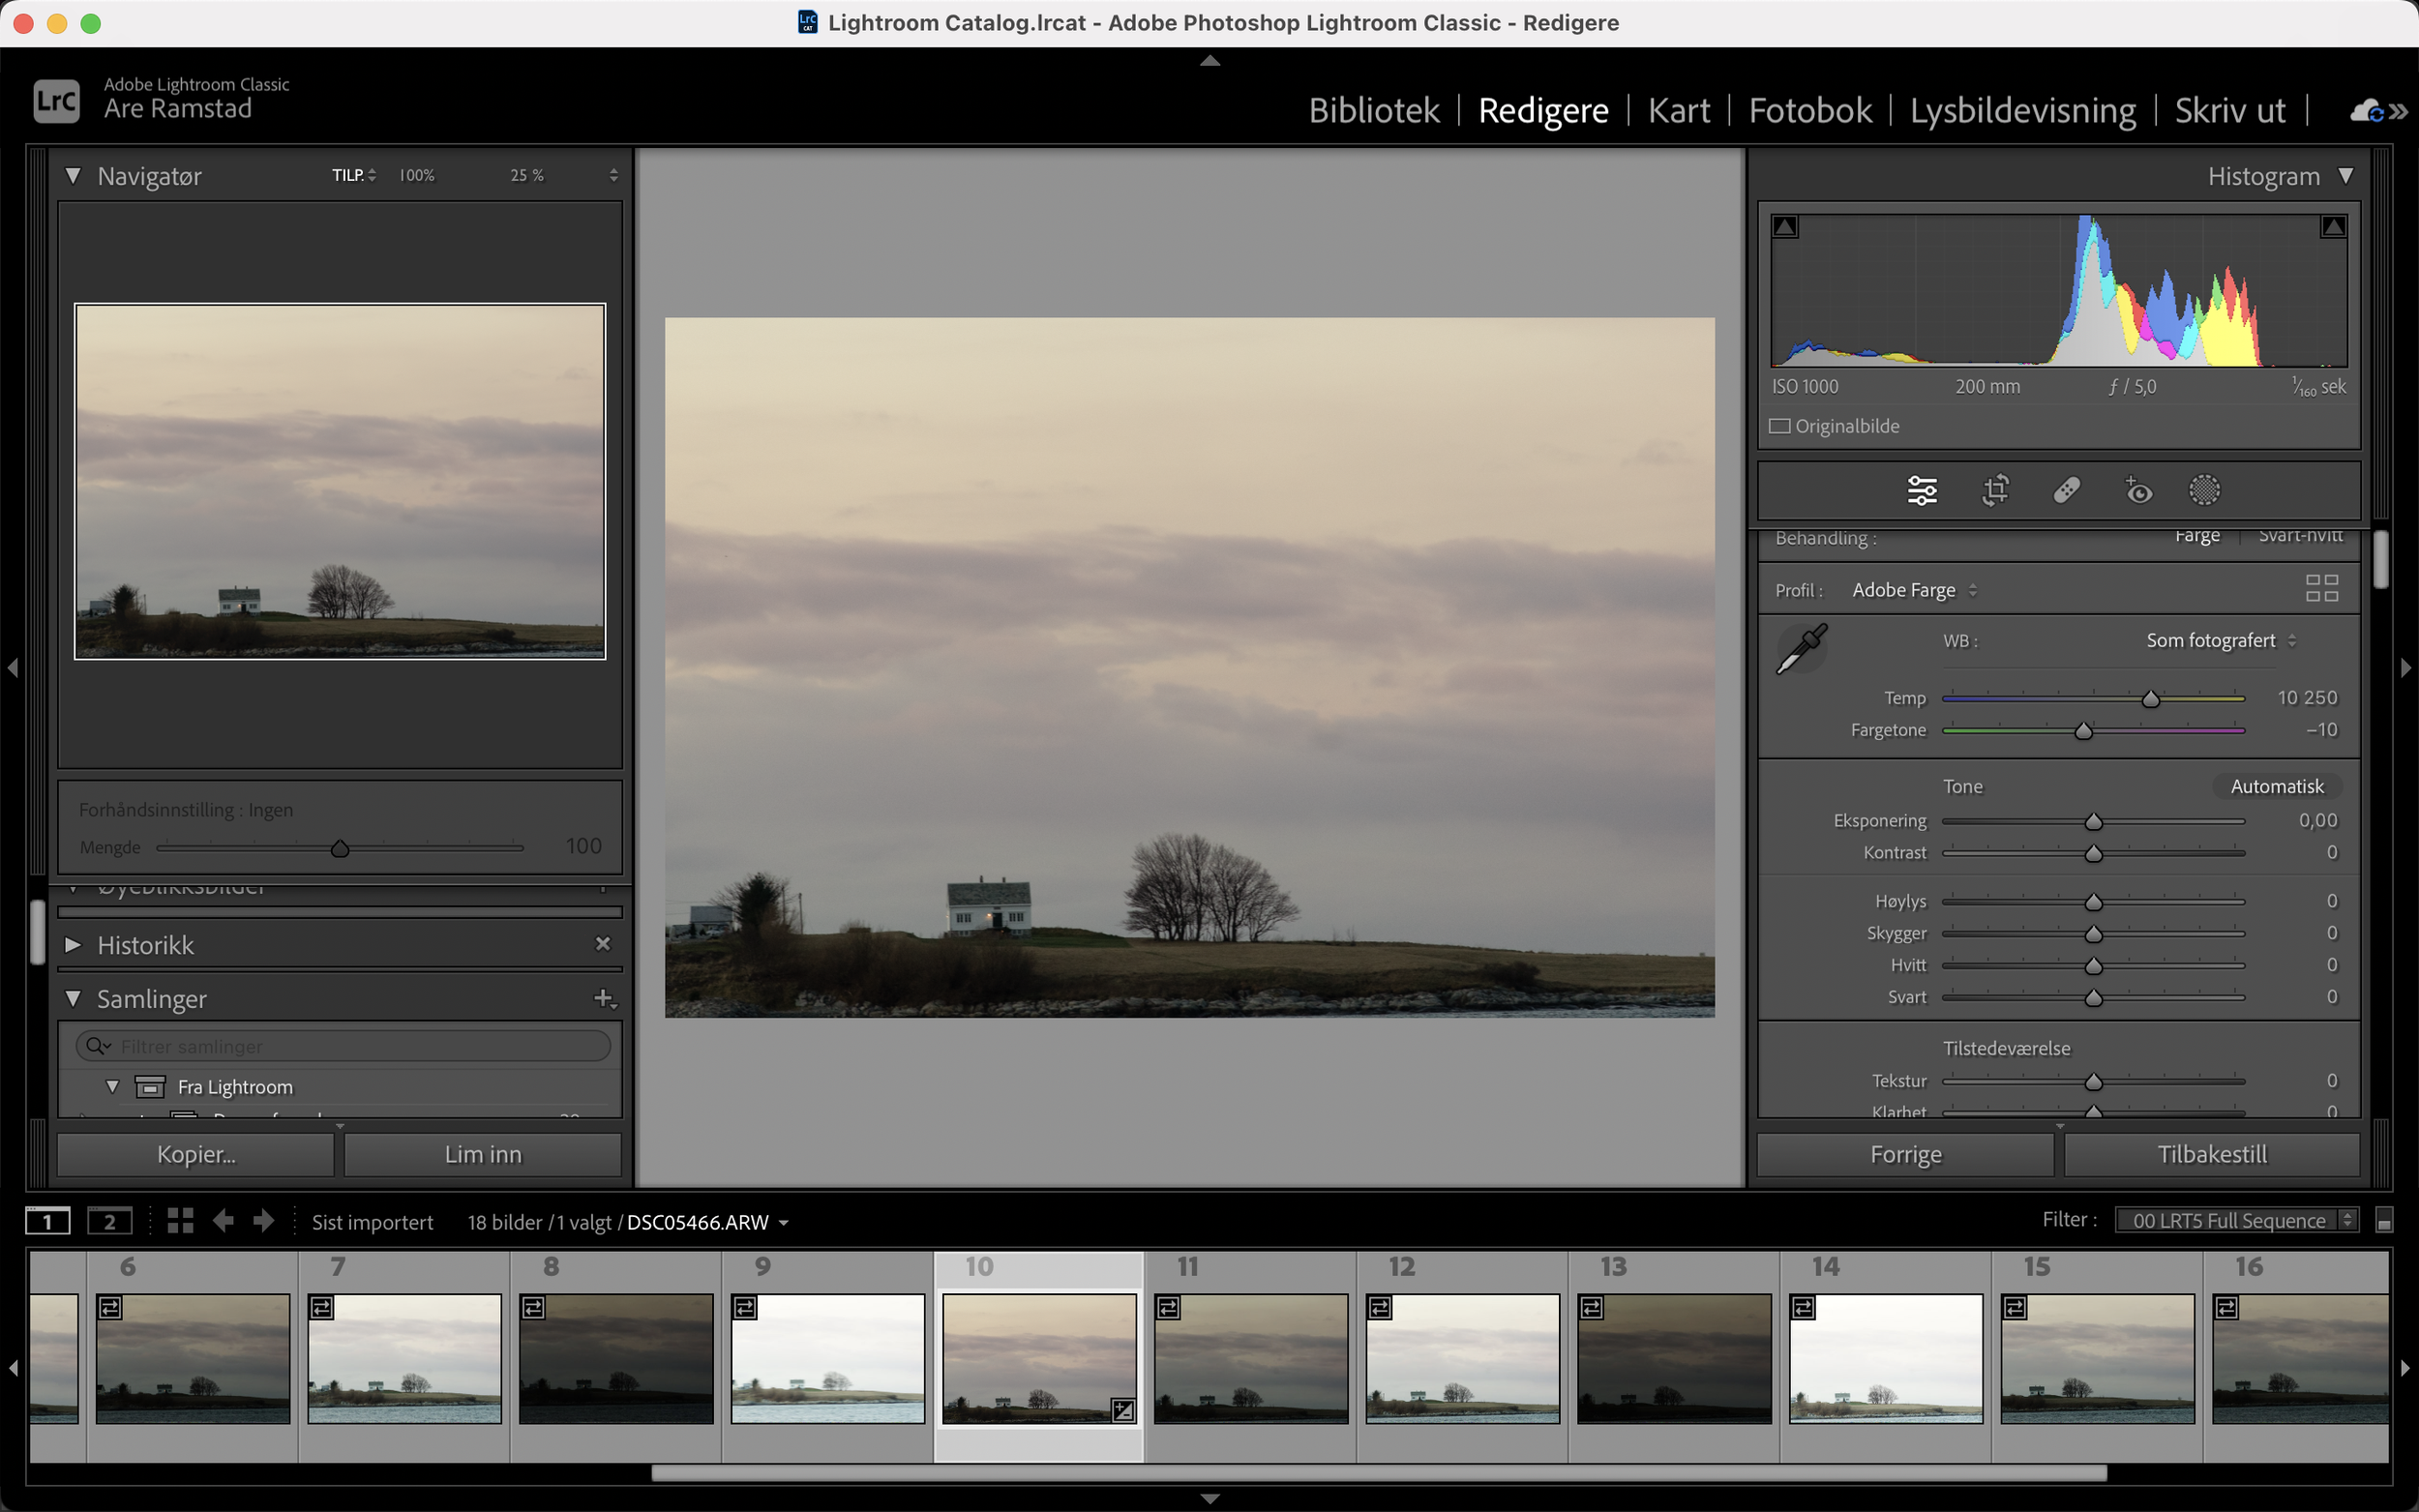Select the Crop overlay tool icon

click(1995, 490)
